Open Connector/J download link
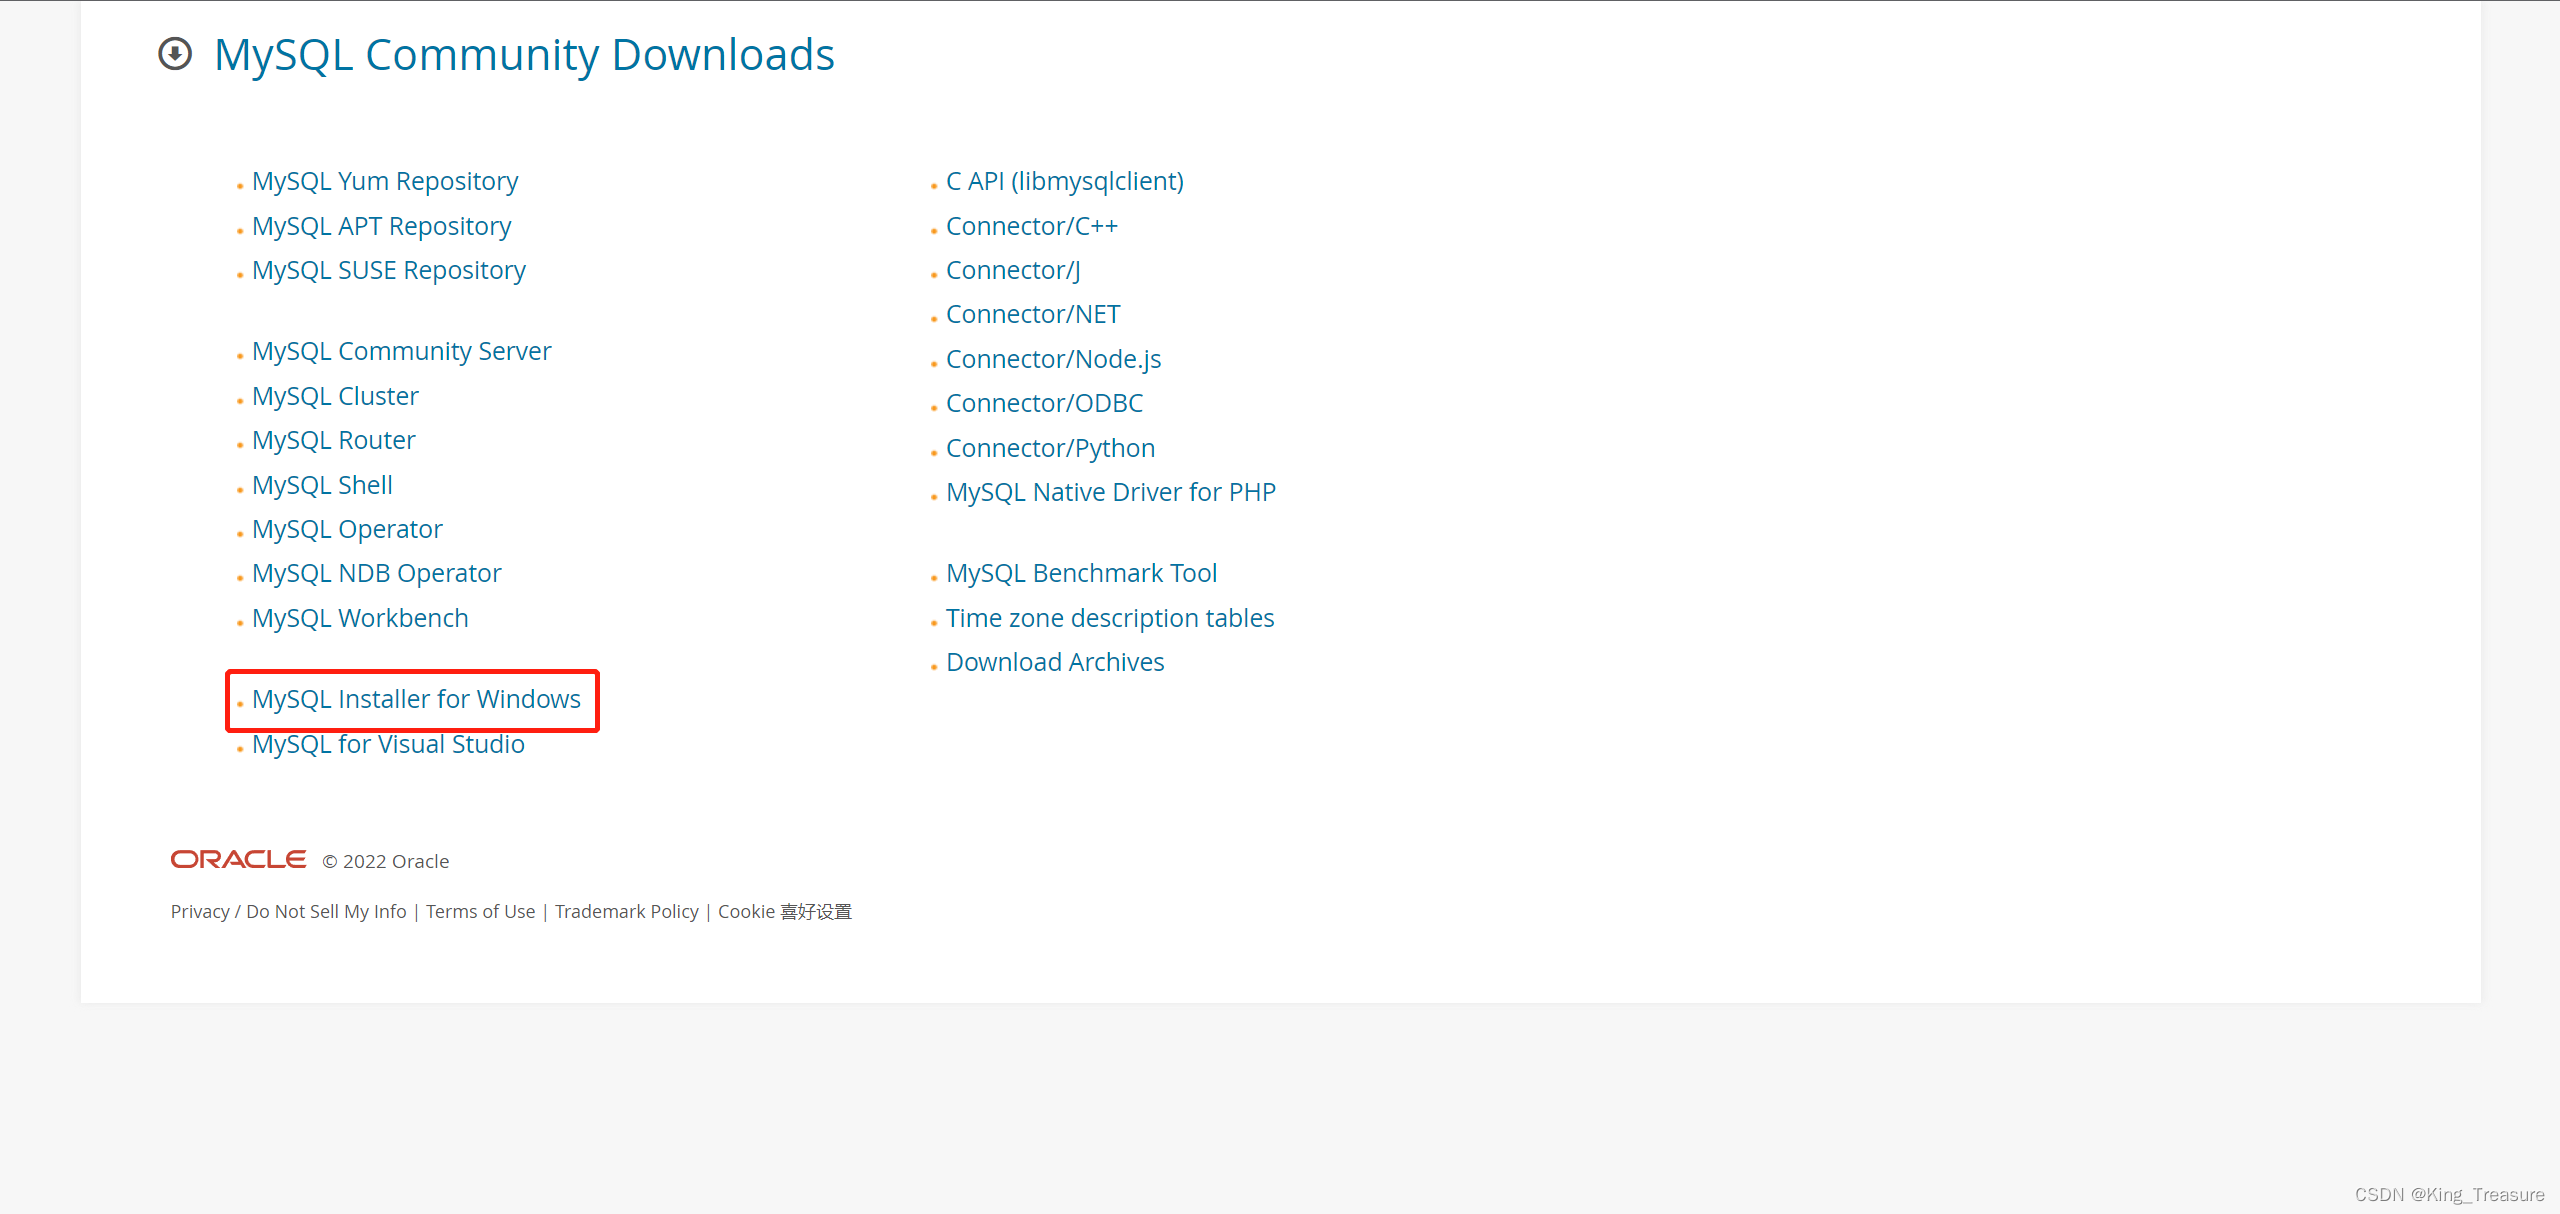Viewport: 2560px width, 1214px height. pyautogui.click(x=1012, y=270)
